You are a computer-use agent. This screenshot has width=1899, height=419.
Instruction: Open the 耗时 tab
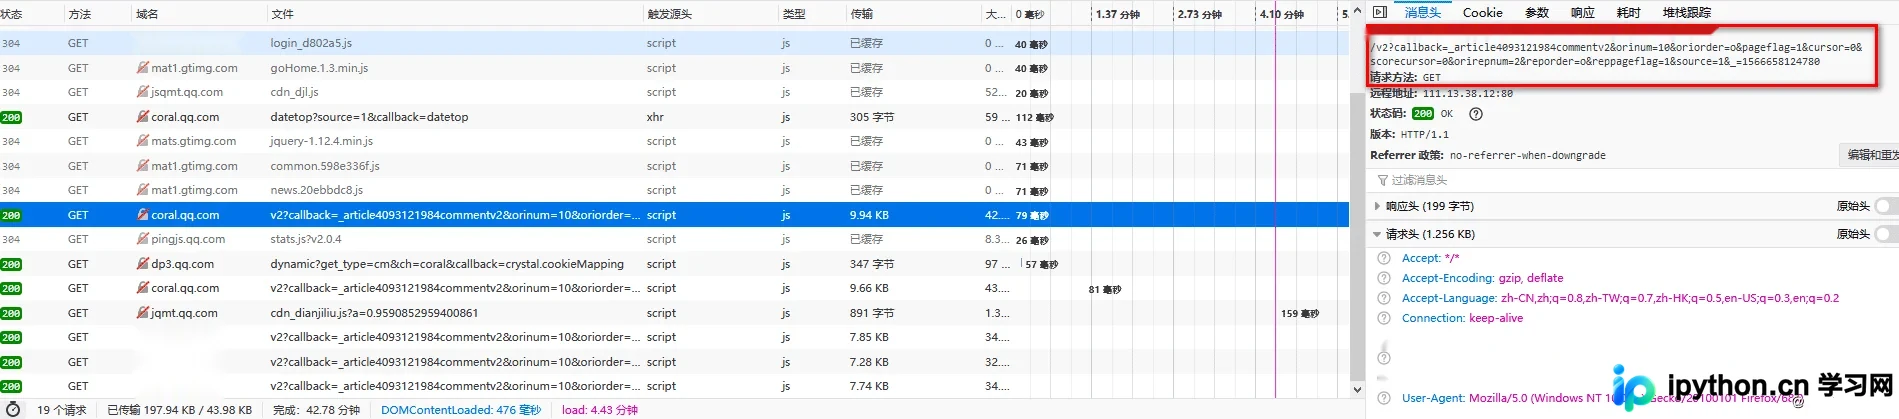(x=1628, y=12)
